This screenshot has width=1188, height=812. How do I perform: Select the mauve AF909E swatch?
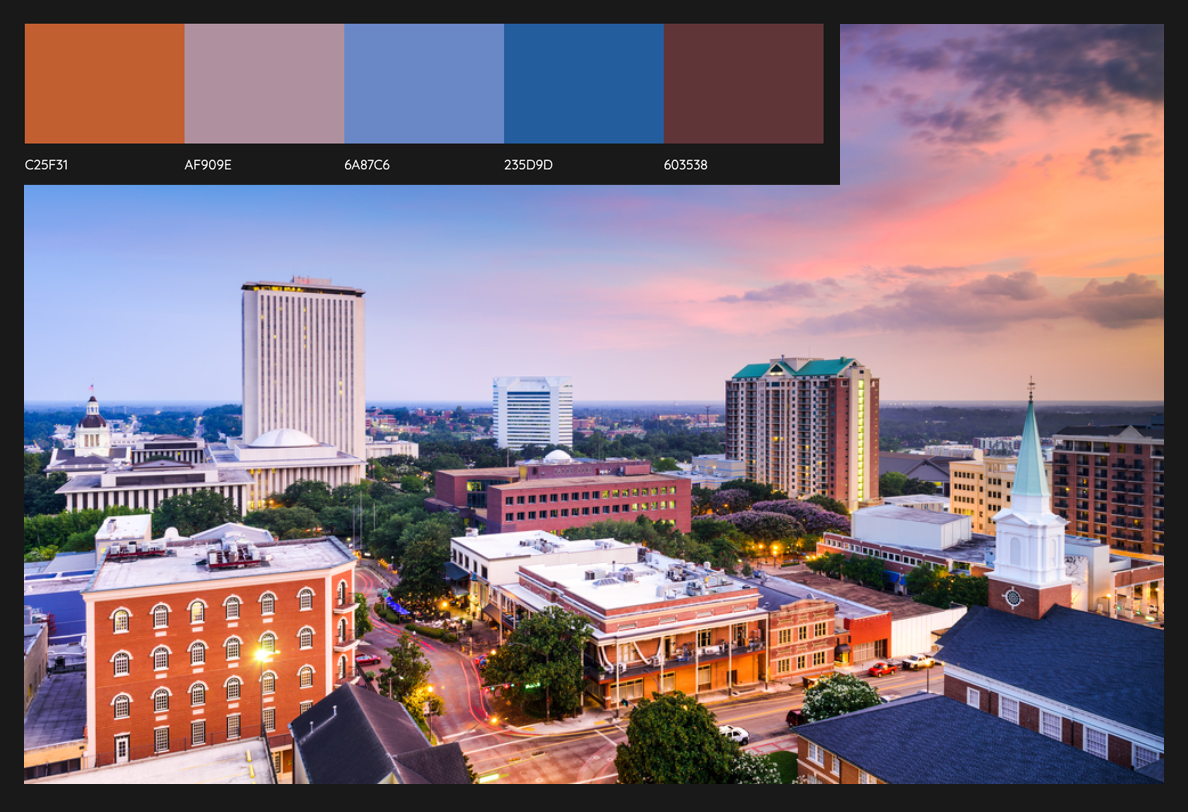(264, 83)
